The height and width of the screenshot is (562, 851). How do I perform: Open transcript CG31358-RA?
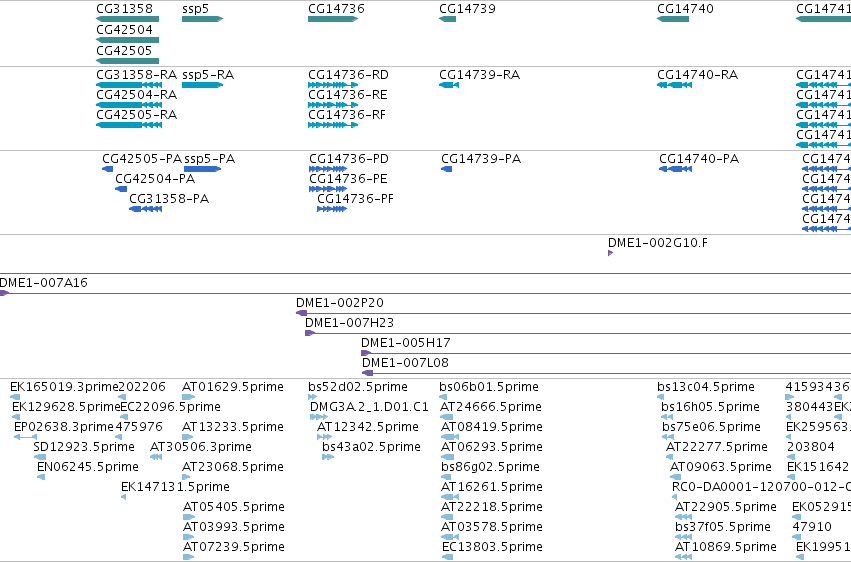point(137,75)
